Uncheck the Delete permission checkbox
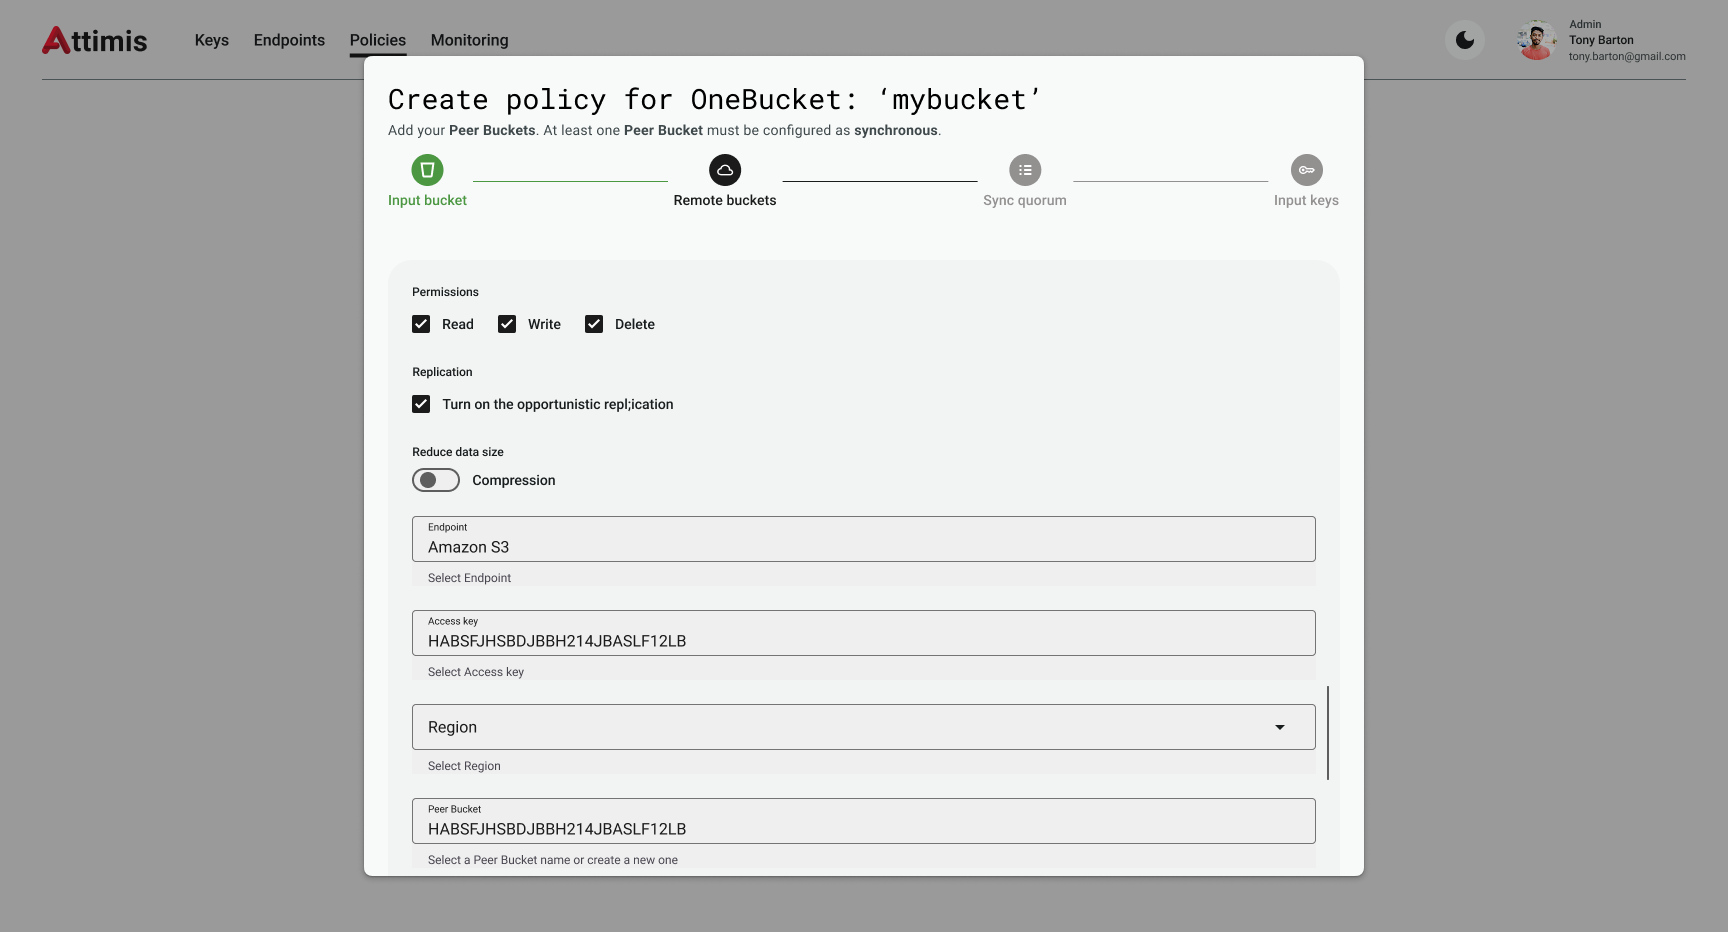The image size is (1728, 932). tap(594, 324)
